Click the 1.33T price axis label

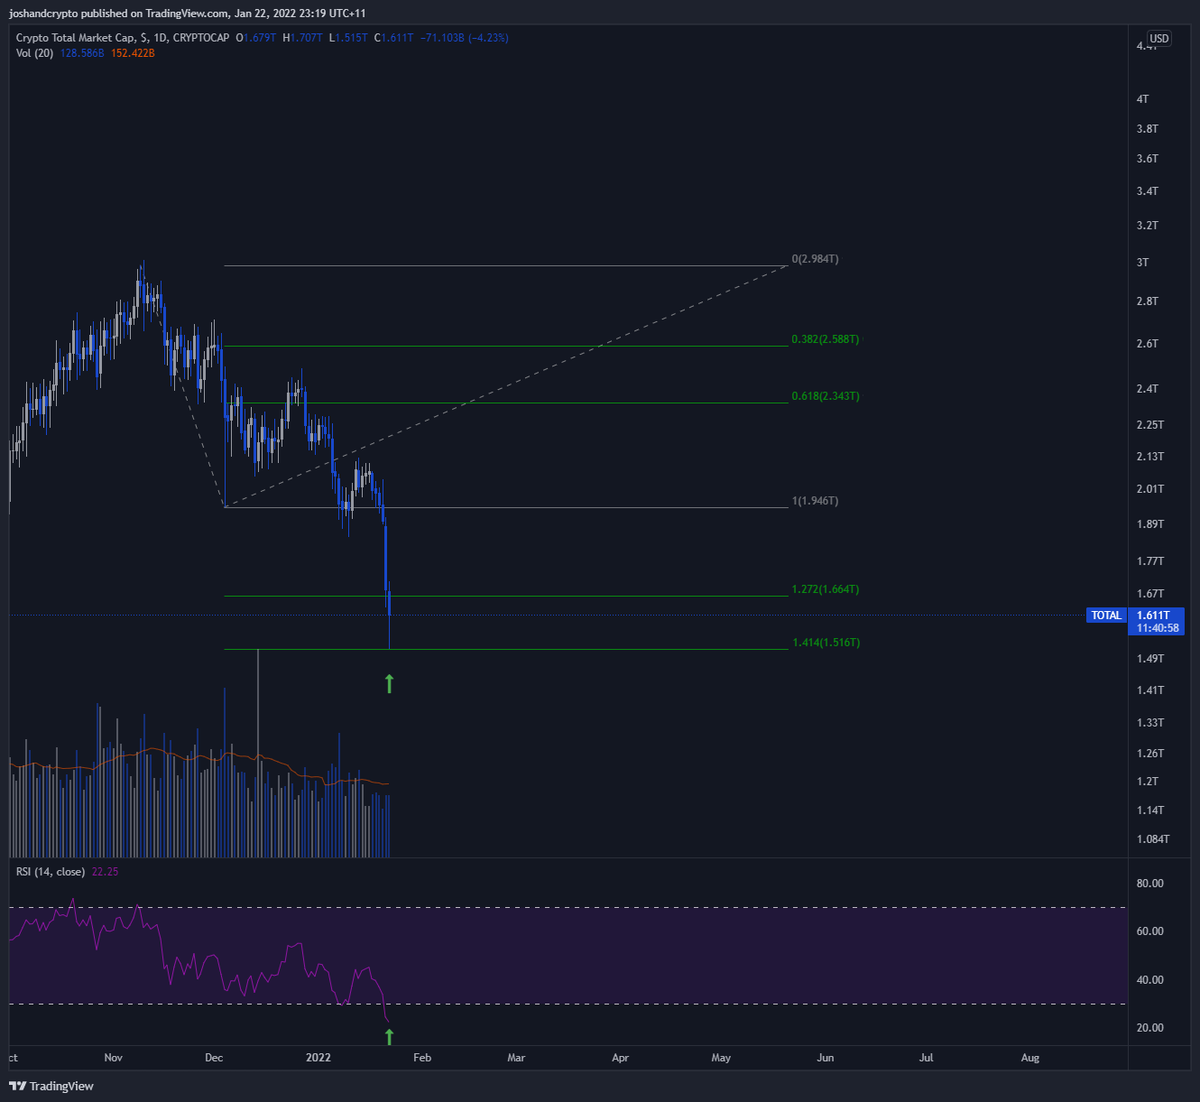(x=1150, y=723)
